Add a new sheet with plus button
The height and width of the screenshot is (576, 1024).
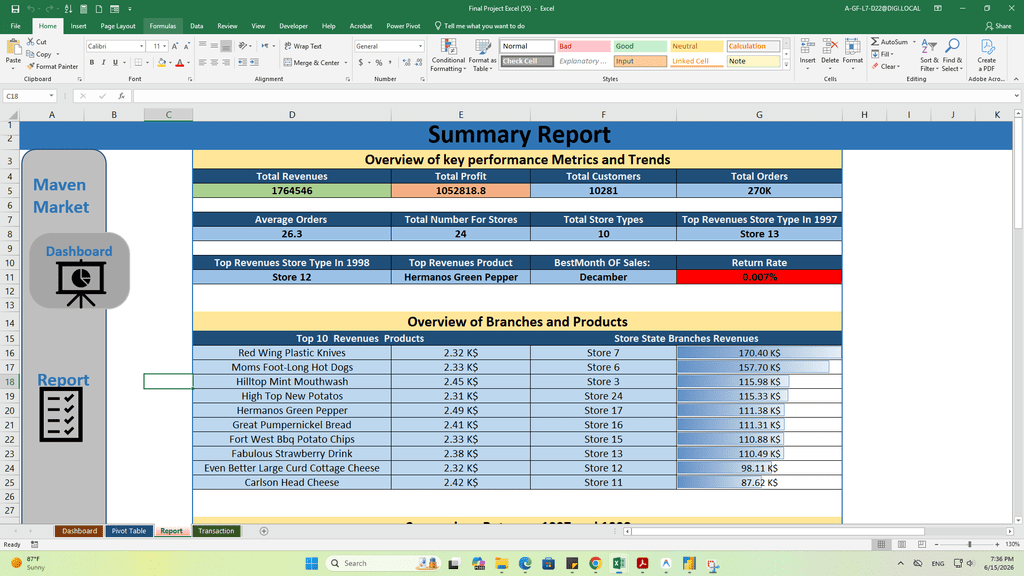click(264, 531)
